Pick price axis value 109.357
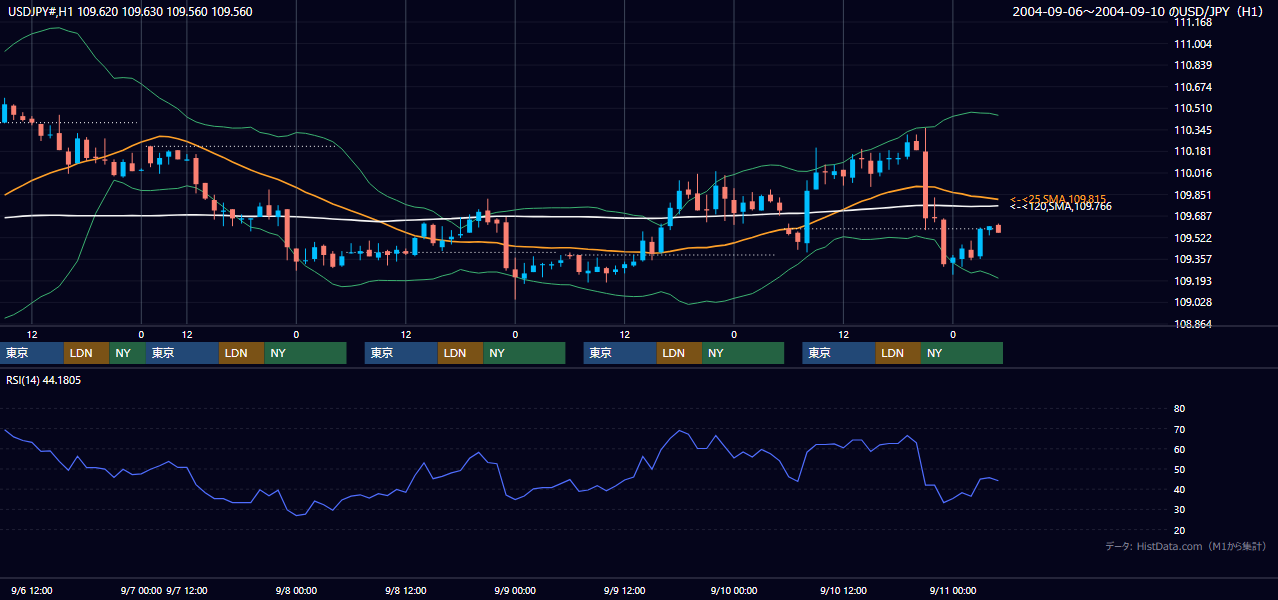This screenshot has width=1278, height=600. click(x=1192, y=259)
